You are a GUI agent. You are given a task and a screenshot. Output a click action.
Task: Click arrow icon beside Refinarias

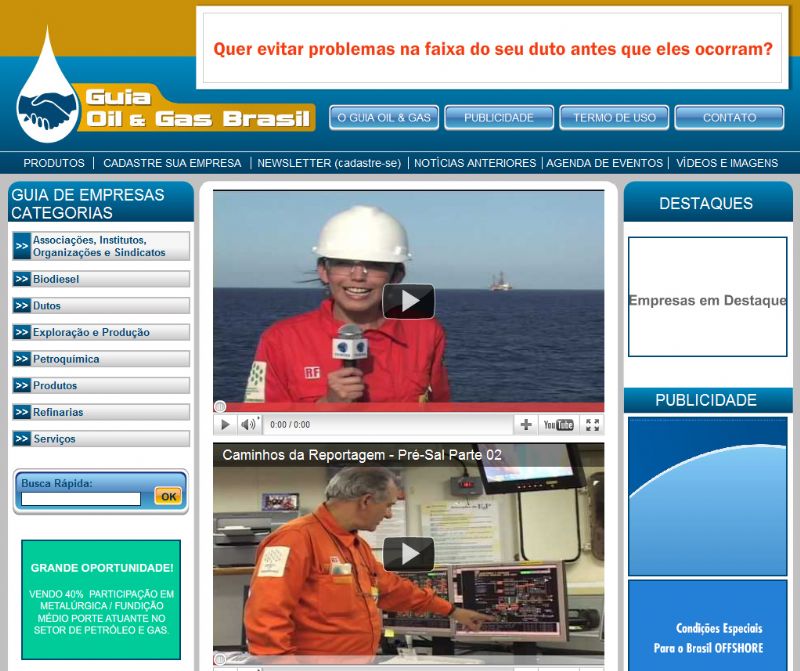coord(22,412)
